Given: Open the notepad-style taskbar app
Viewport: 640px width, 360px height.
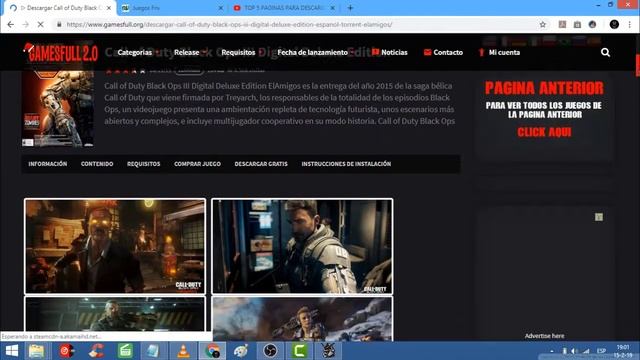Looking at the screenshot, I should 153,351.
